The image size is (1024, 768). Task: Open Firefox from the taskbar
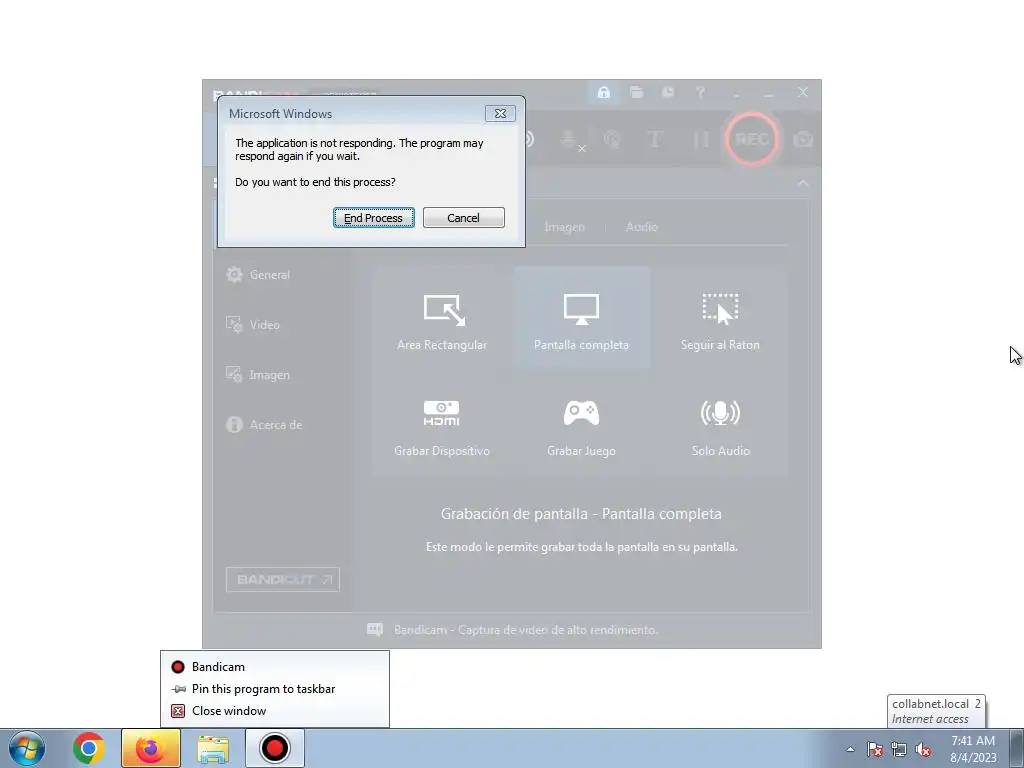tap(150, 748)
